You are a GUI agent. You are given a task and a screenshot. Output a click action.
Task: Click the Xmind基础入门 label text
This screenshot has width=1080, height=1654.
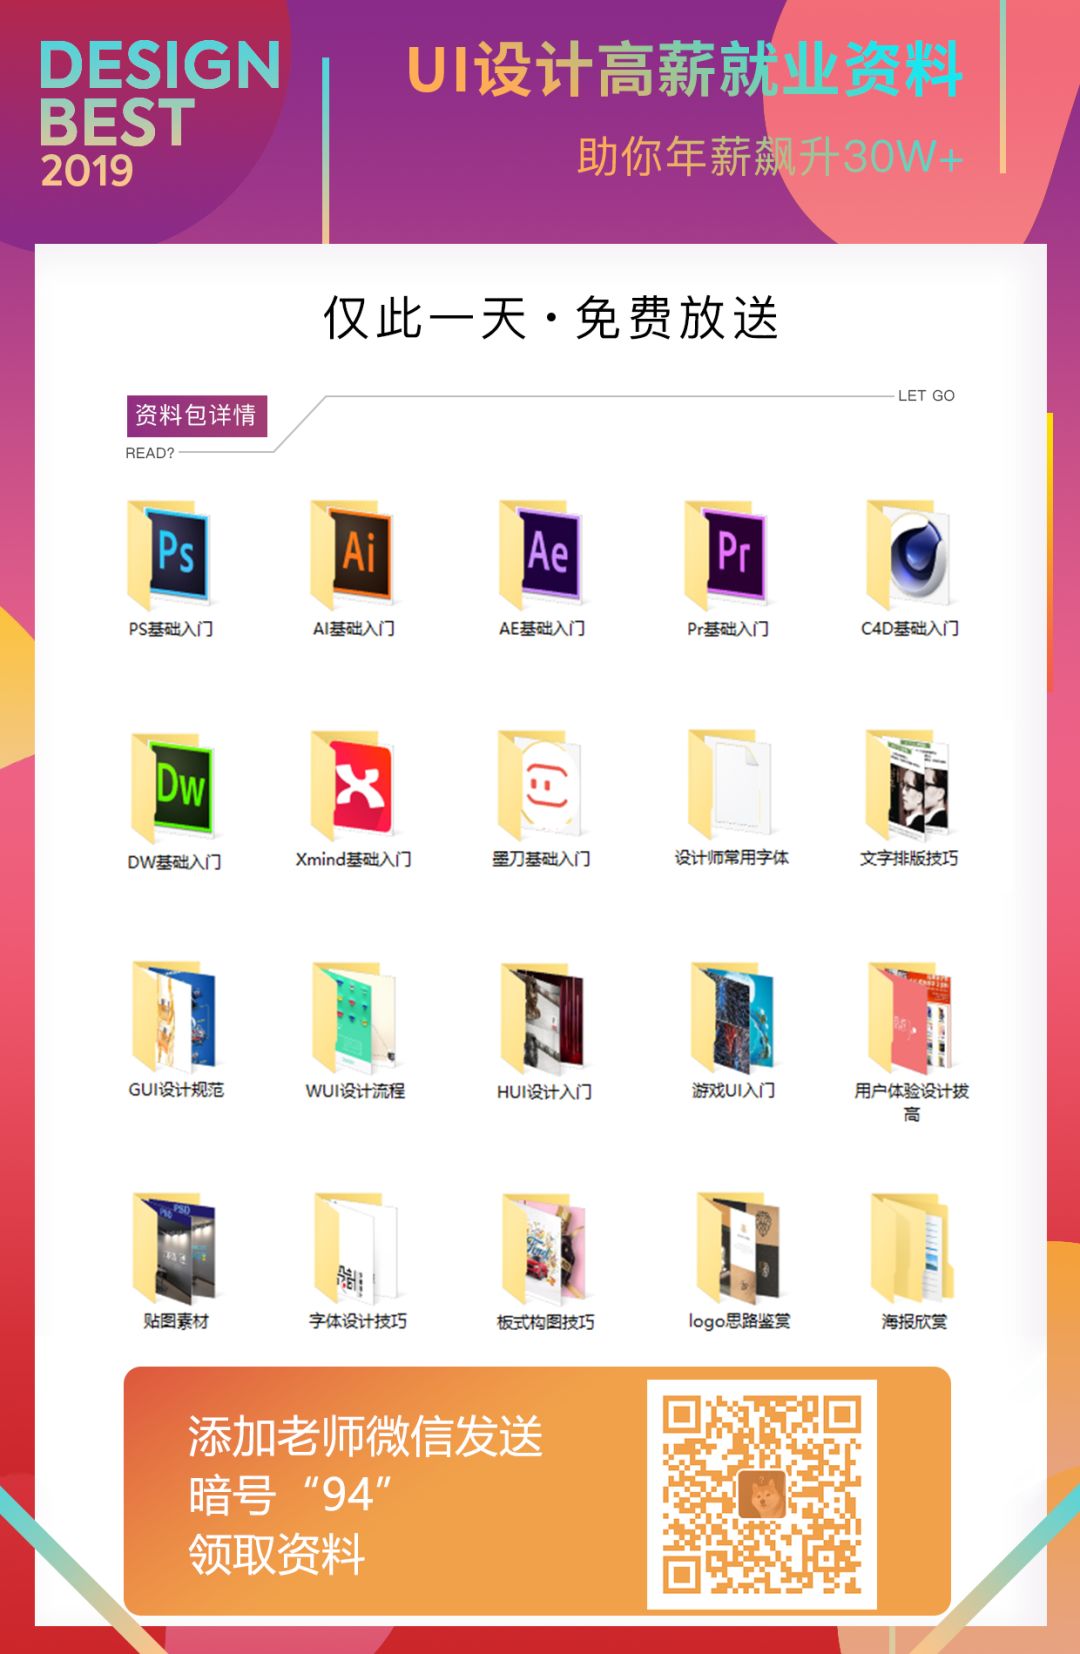pyautogui.click(x=353, y=860)
